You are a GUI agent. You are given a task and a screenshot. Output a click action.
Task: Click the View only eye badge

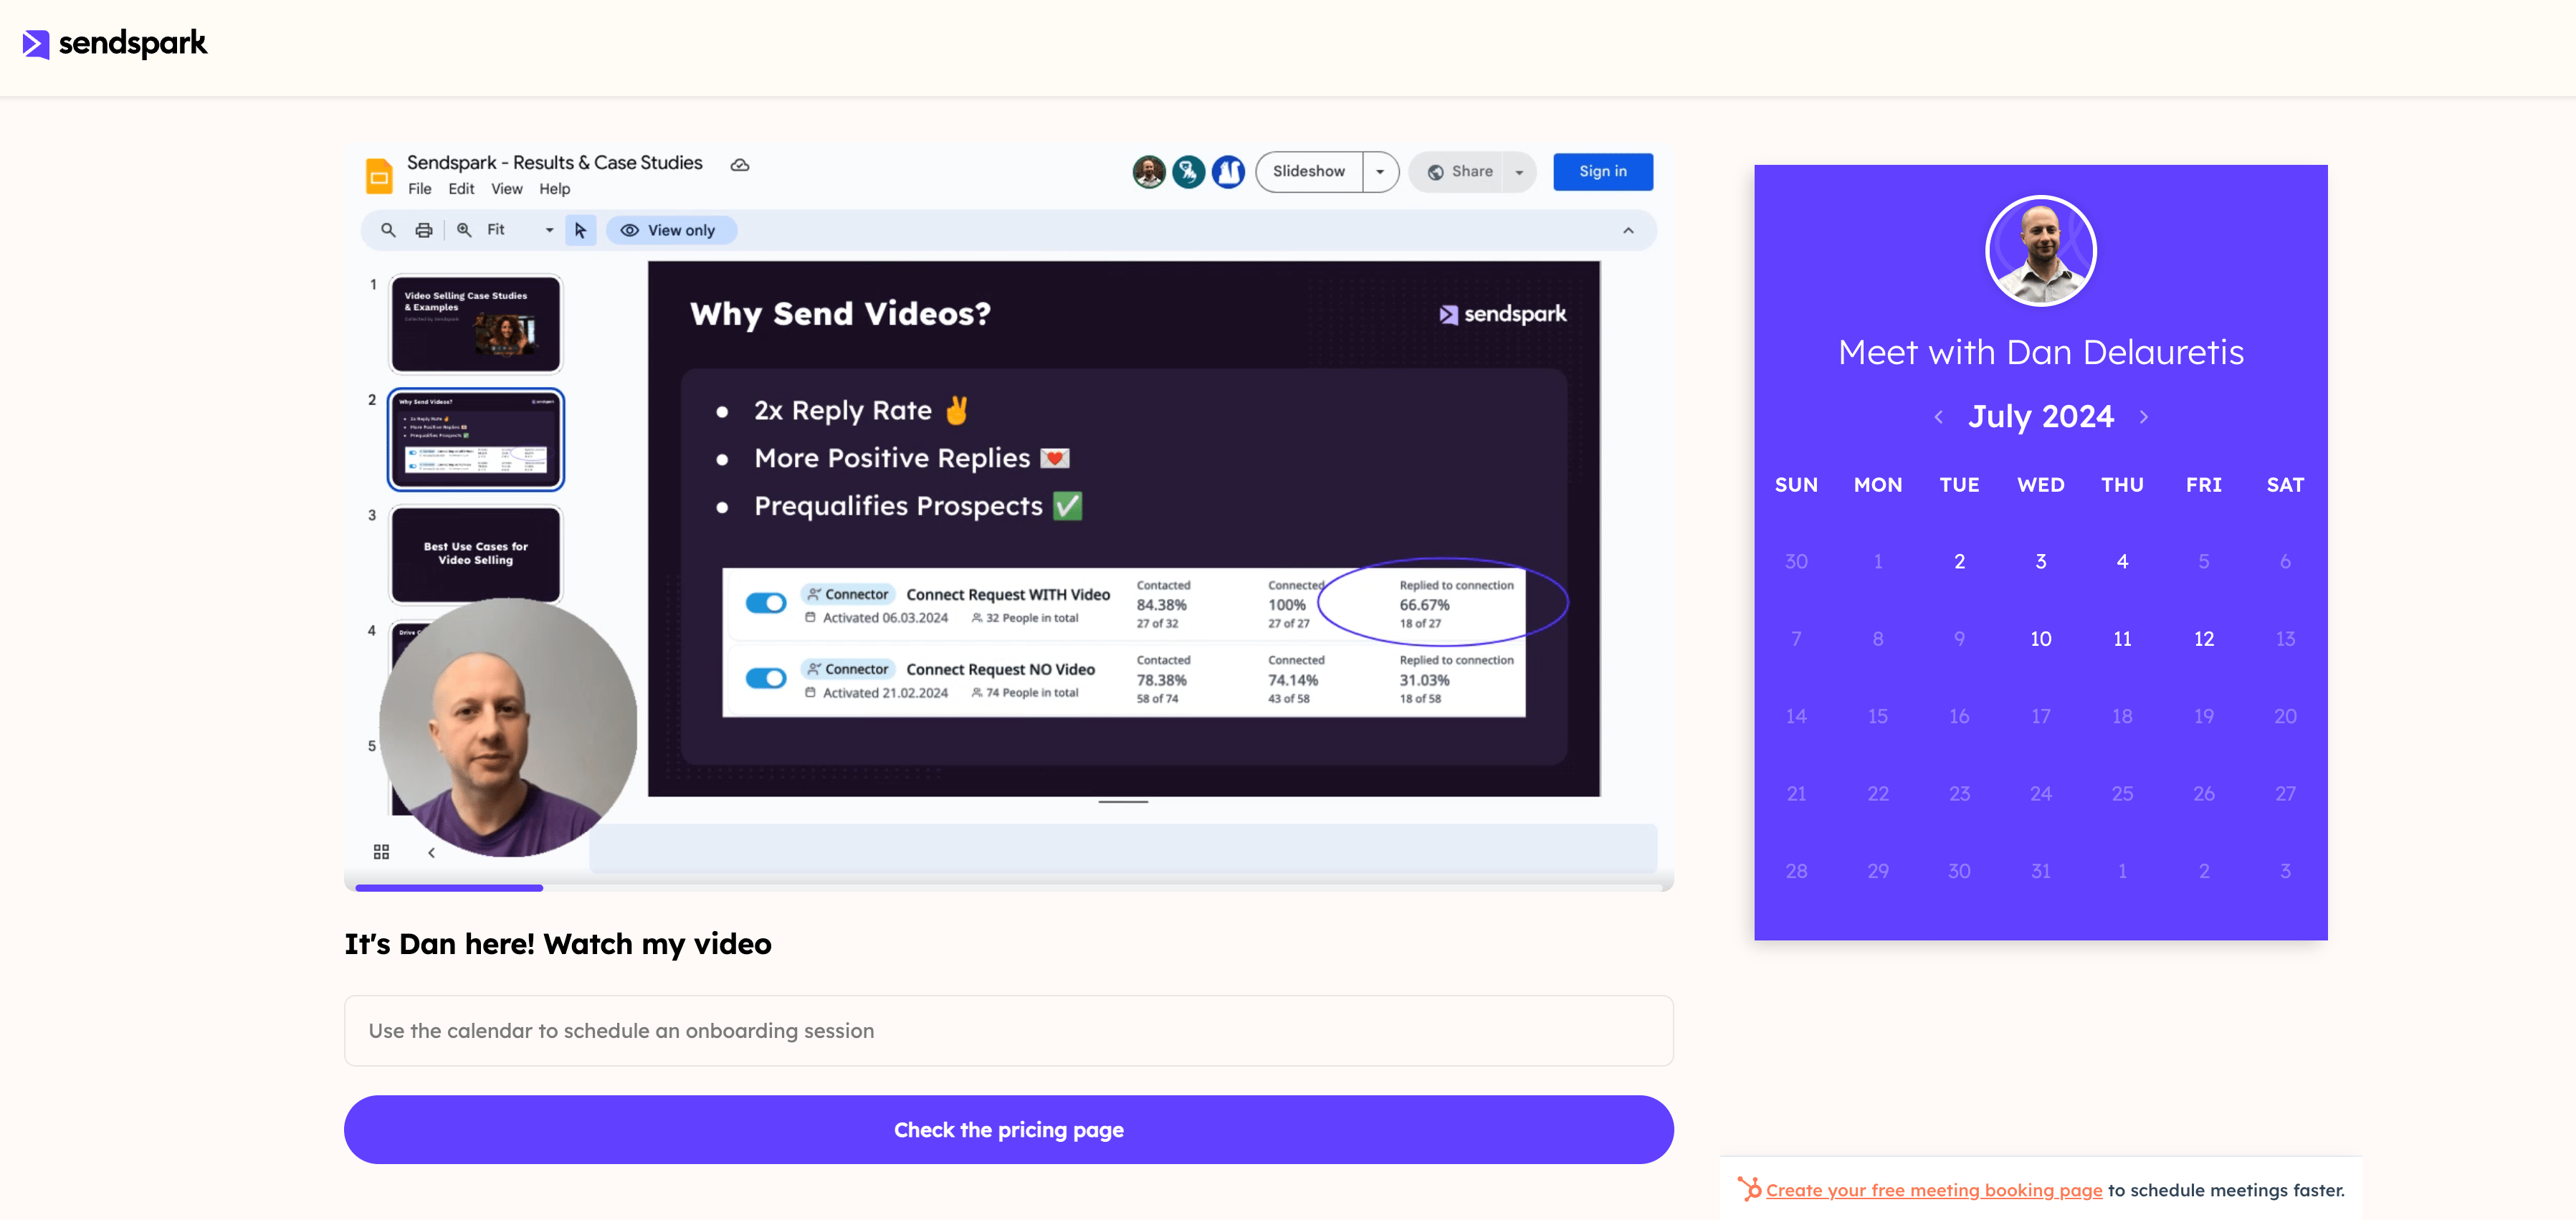(671, 230)
